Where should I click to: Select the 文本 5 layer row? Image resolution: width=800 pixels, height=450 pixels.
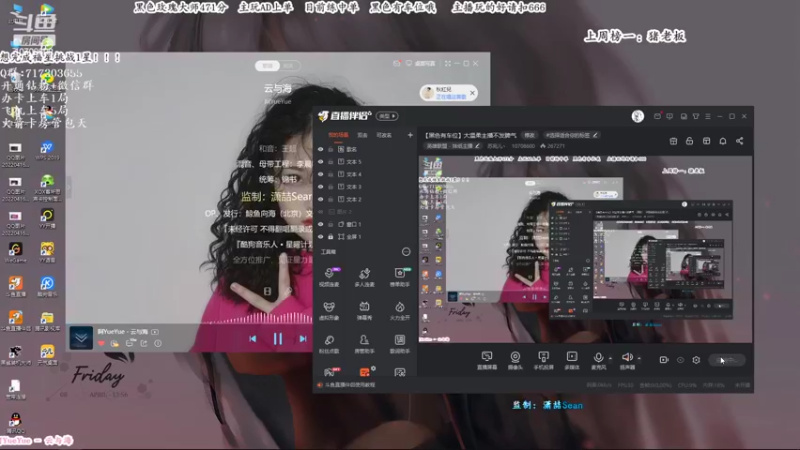pos(365,162)
